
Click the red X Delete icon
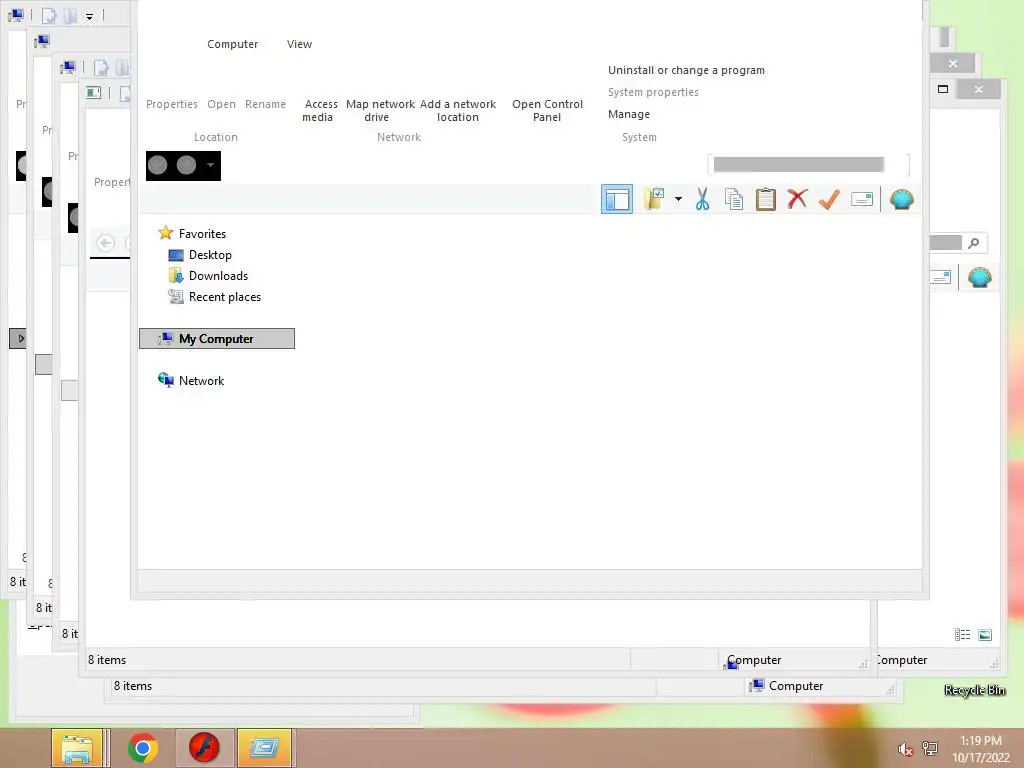click(797, 199)
